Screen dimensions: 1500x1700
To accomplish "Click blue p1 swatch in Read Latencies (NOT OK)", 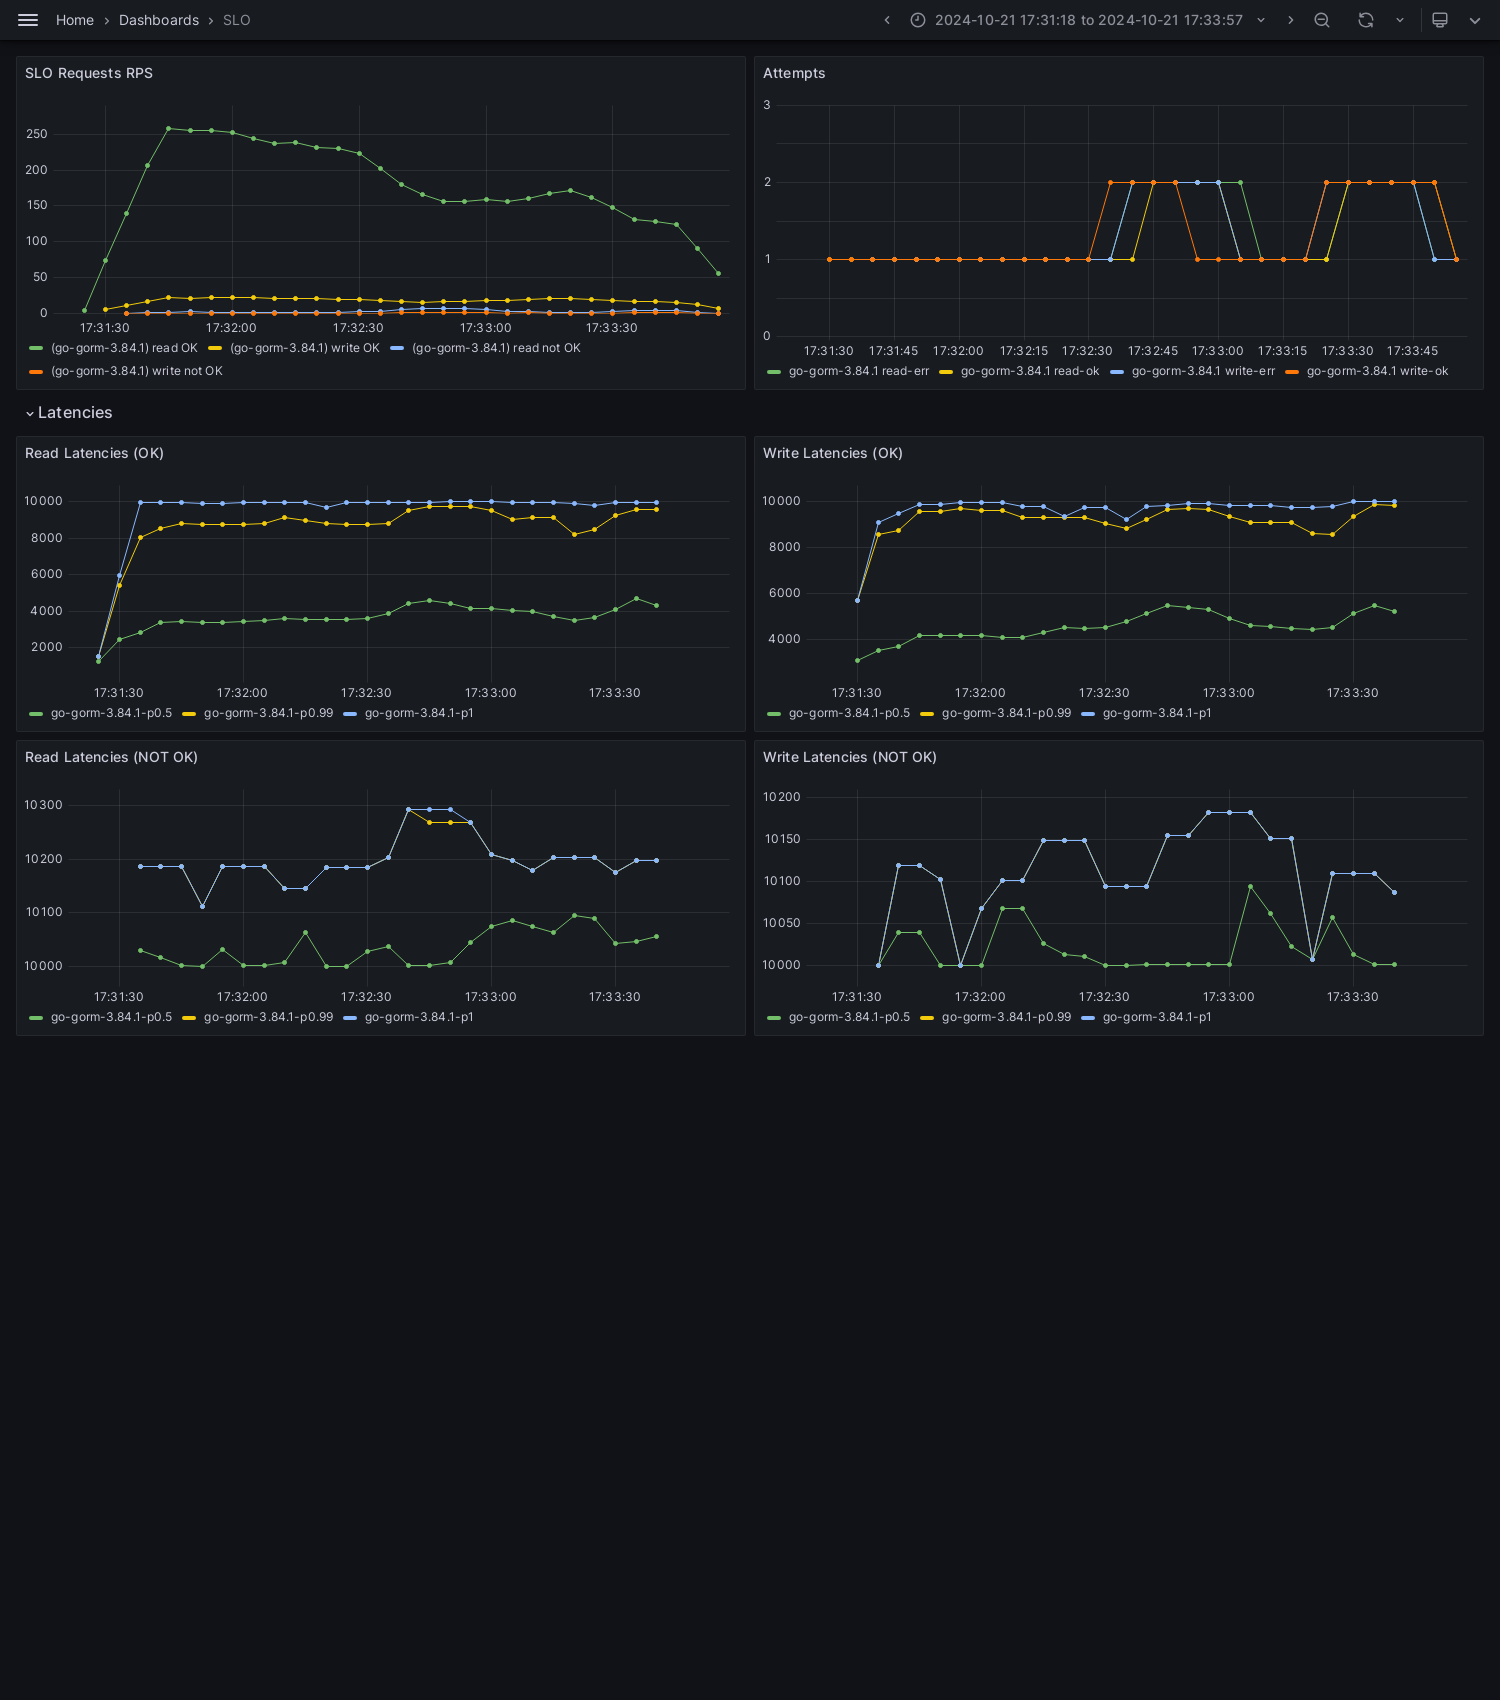I will (x=350, y=1017).
